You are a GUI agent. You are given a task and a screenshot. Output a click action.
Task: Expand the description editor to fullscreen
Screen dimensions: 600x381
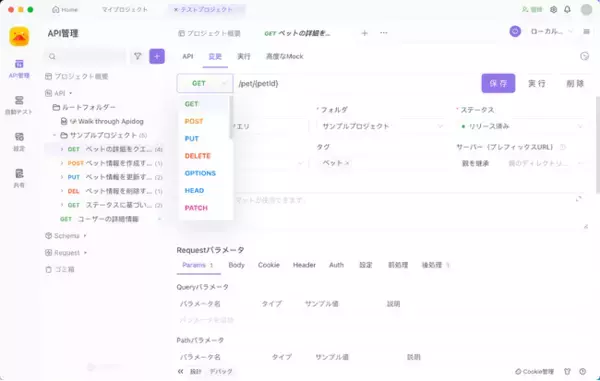[x=579, y=199]
